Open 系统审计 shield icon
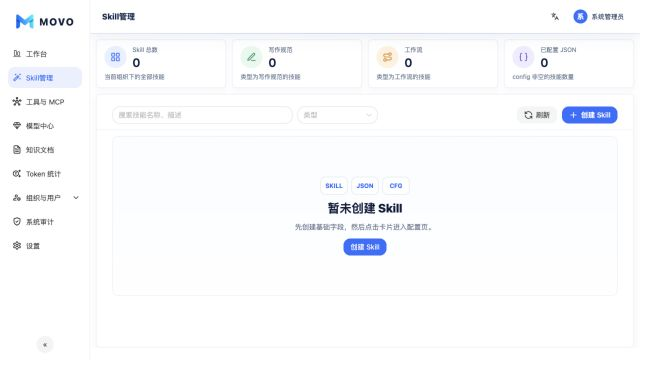Viewport: 658px width, 378px height. click(17, 222)
